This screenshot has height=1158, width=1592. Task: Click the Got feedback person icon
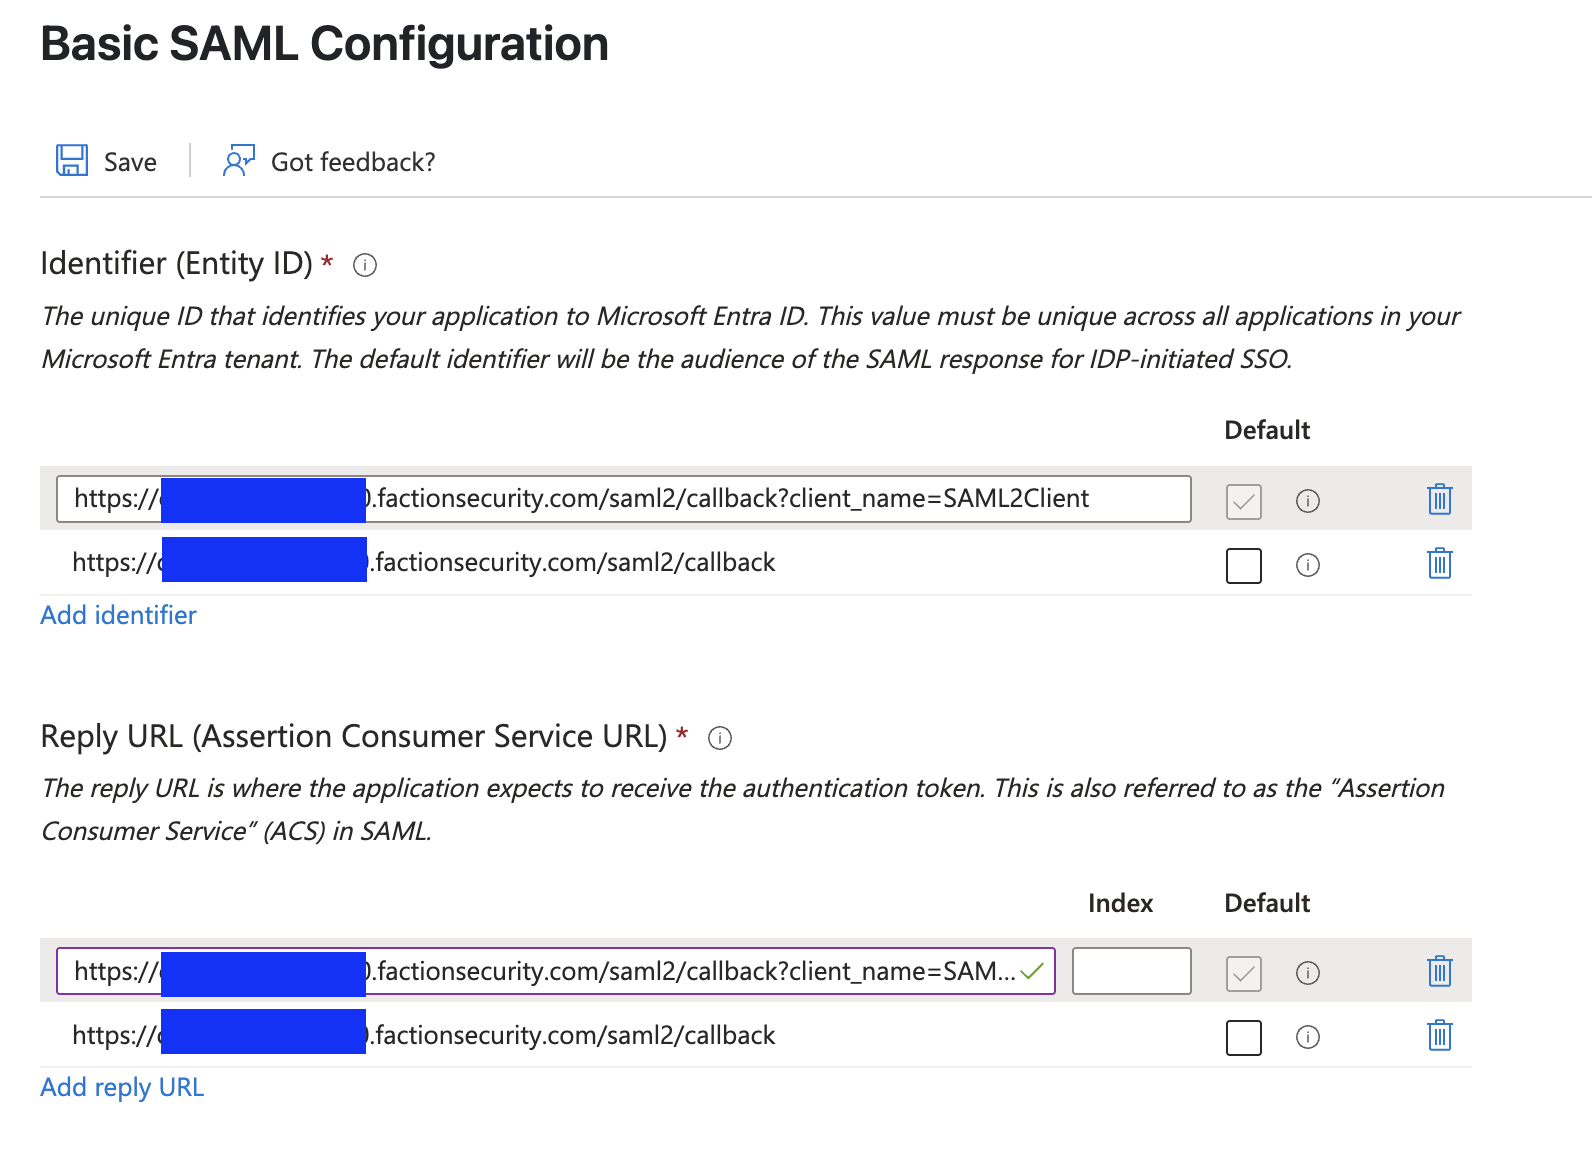239,160
